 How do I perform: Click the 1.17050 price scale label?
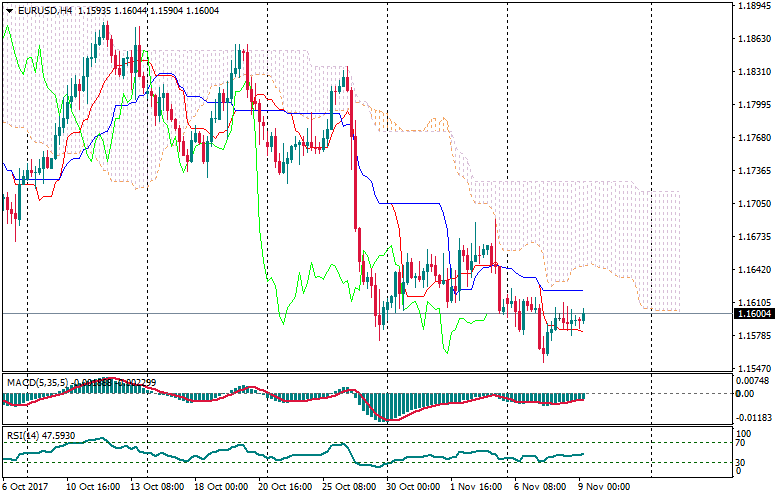[753, 203]
